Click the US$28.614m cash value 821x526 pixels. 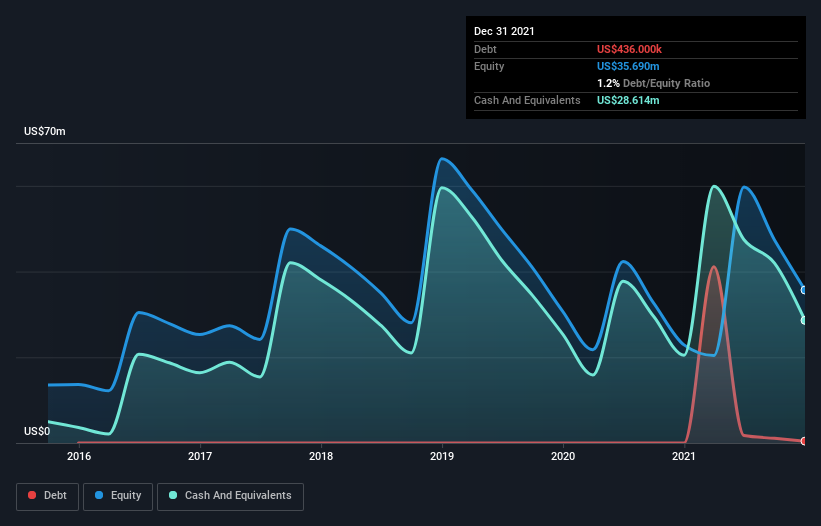(x=628, y=100)
